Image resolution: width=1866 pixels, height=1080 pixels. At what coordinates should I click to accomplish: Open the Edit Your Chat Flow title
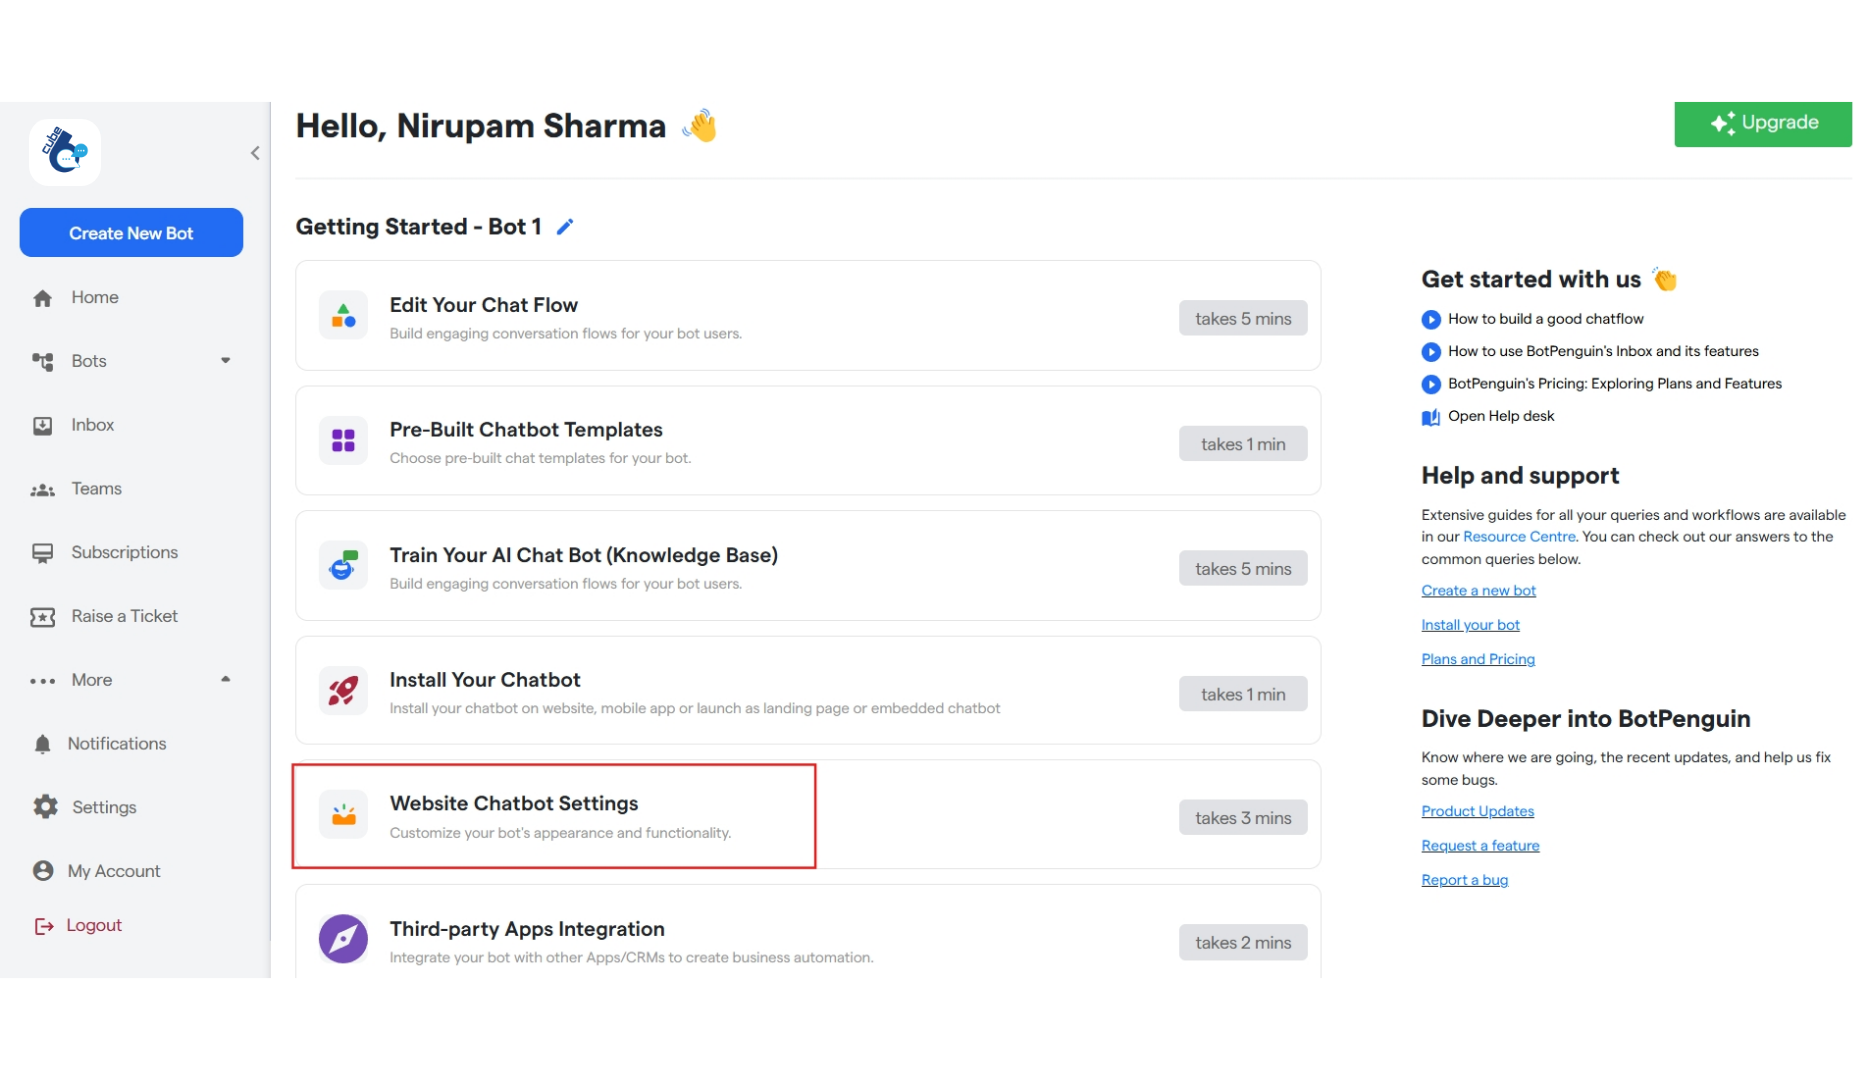pos(484,305)
